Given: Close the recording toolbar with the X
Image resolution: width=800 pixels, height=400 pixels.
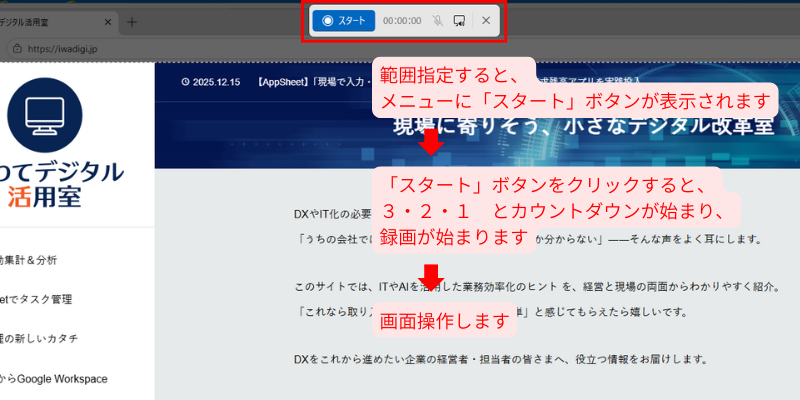Looking at the screenshot, I should (x=486, y=20).
